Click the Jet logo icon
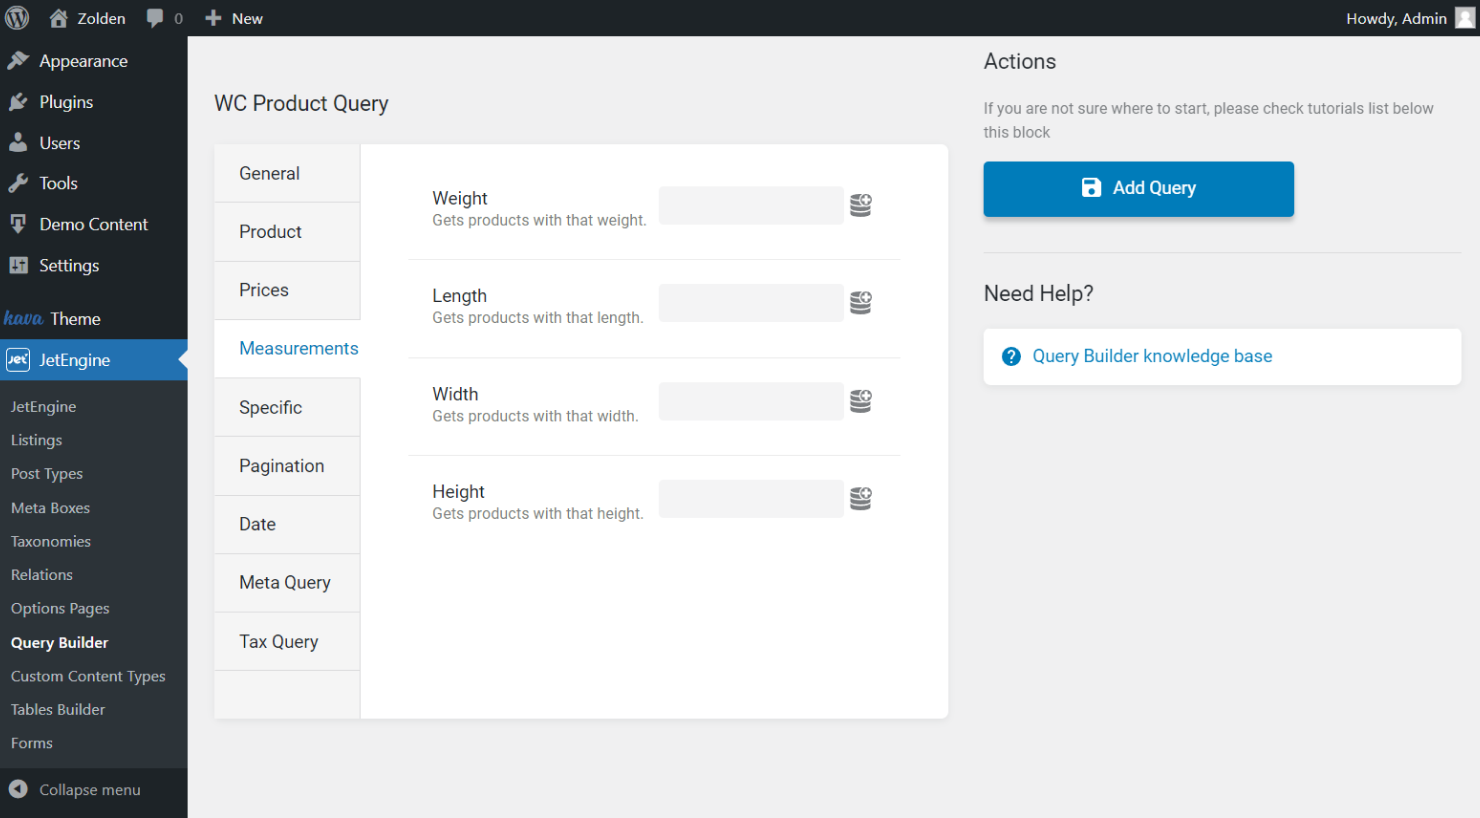The image size is (1480, 818). [x=18, y=360]
